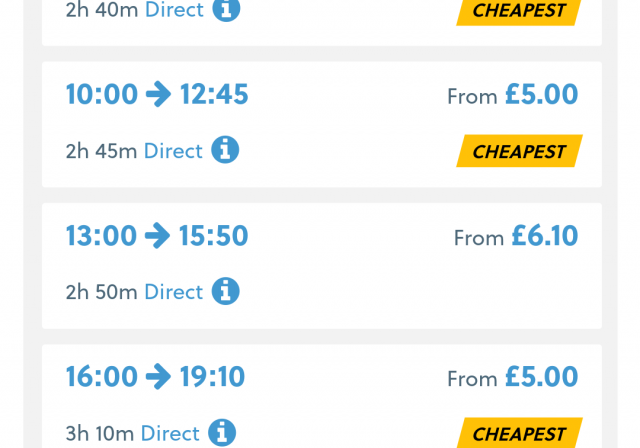Screen dimensions: 640x448
Task: Click the Direct link on 2h 50m journey
Action: 173,292
